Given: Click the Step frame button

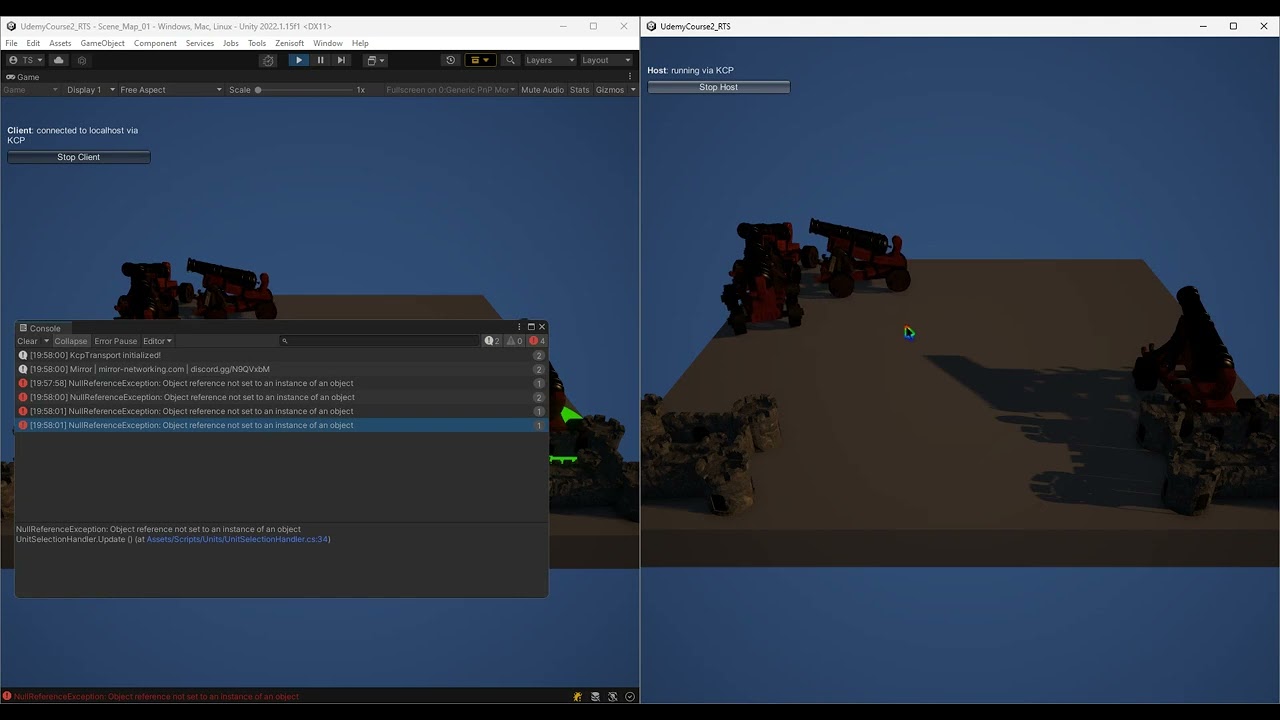Looking at the screenshot, I should point(341,60).
